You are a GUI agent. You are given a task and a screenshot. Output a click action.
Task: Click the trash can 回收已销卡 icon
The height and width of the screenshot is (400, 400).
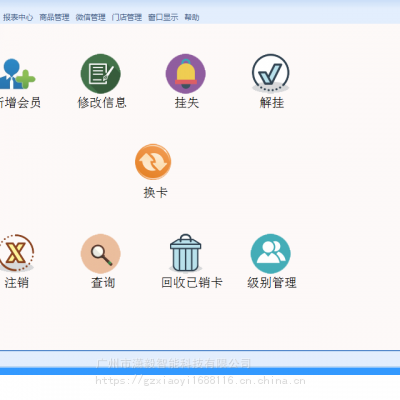pyautogui.click(x=186, y=253)
